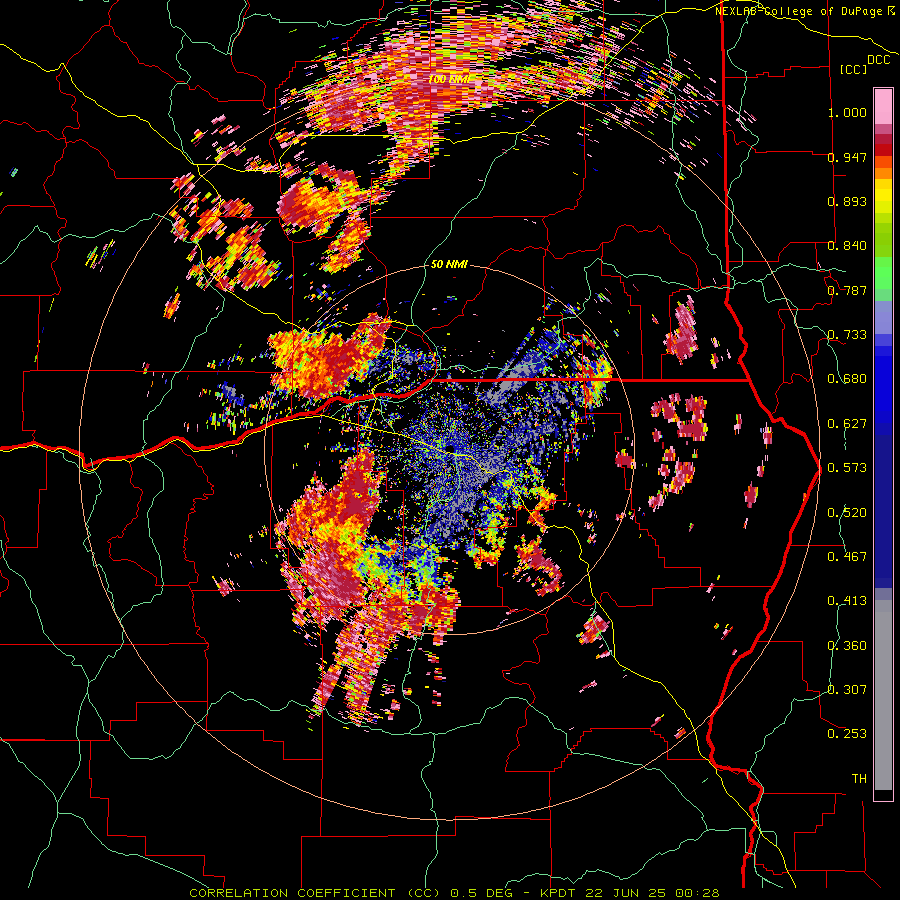Click the TH threshold label
The height and width of the screenshot is (900, 900).
(x=859, y=779)
